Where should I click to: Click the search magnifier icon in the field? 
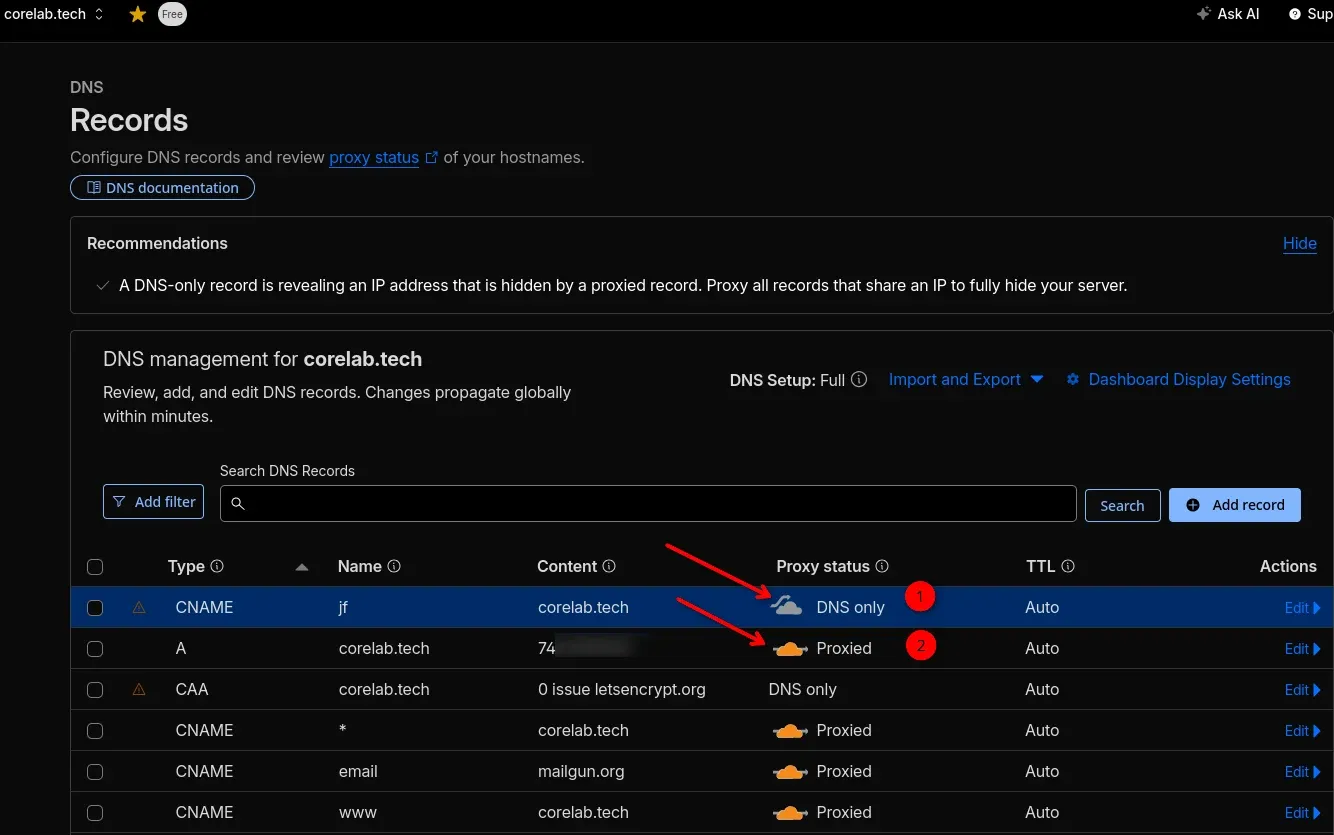click(238, 504)
